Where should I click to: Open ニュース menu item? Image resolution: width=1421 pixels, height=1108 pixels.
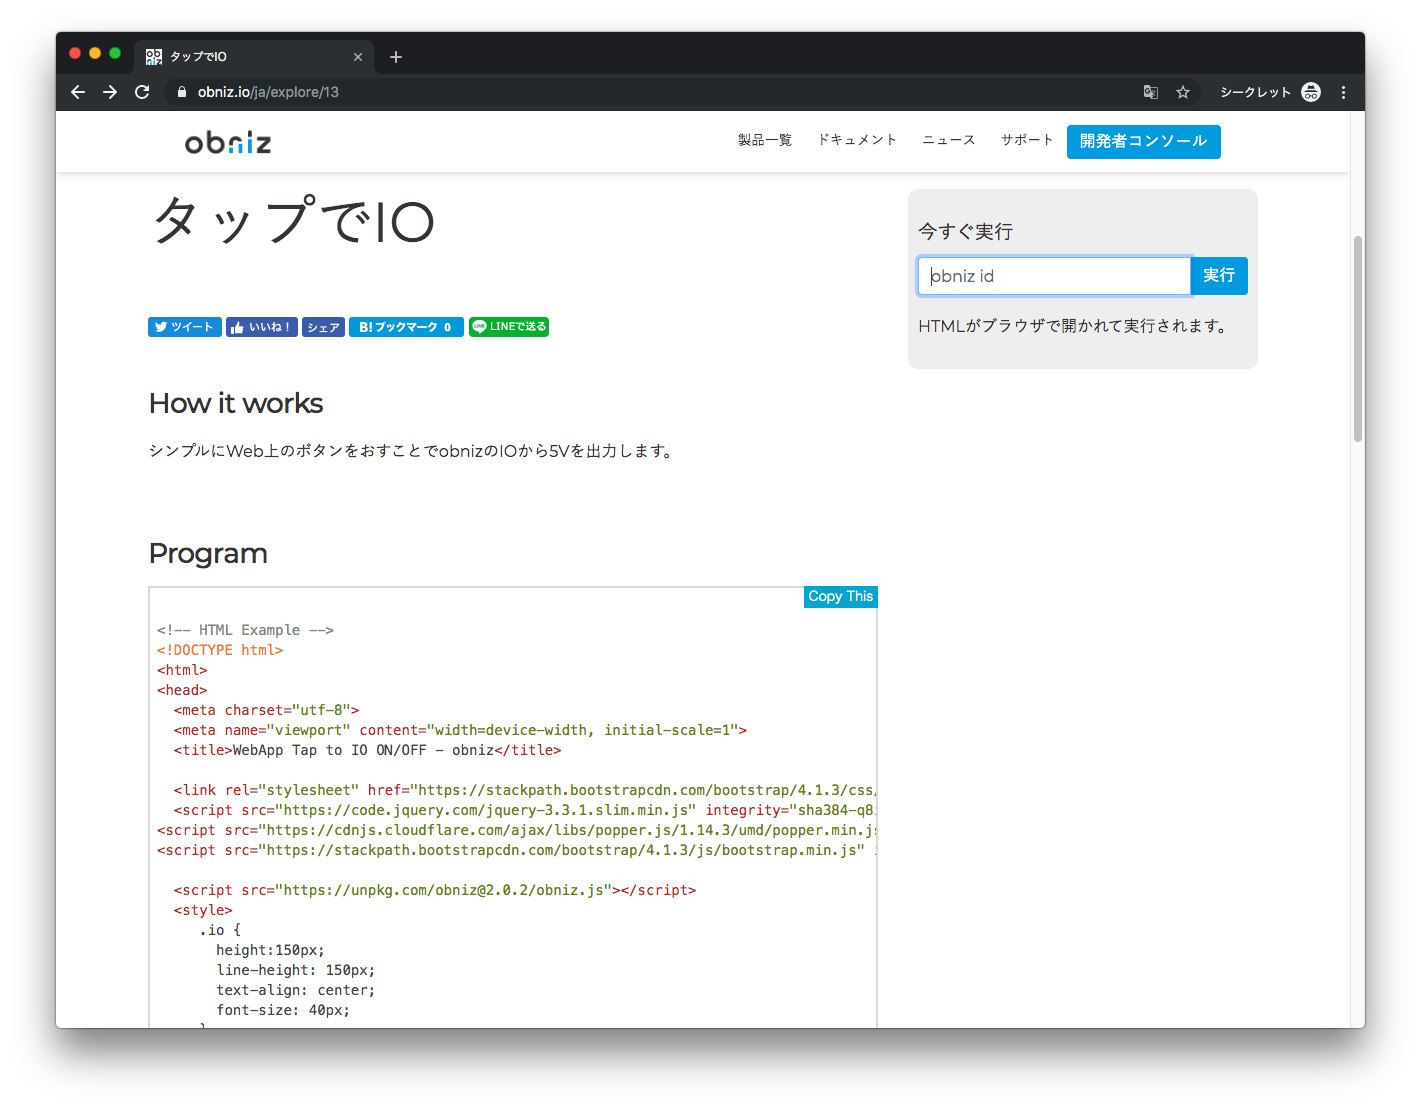tap(949, 140)
